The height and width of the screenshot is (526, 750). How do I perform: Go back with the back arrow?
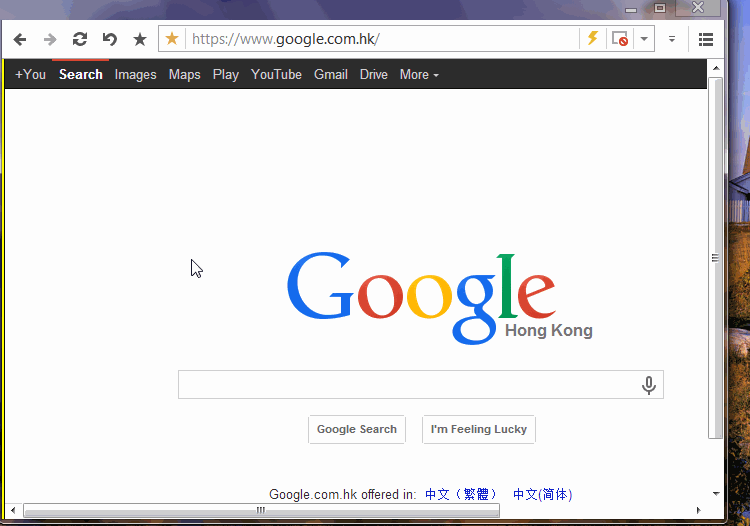[x=20, y=39]
